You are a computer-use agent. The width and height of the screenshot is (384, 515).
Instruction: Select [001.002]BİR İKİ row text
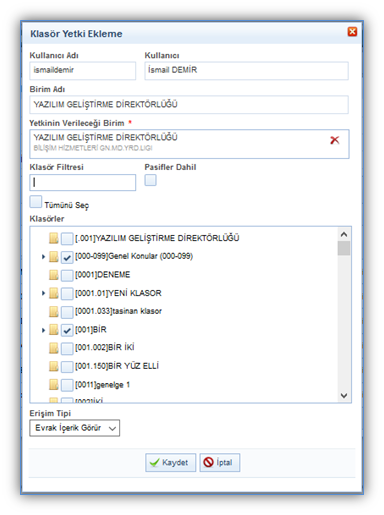pos(105,348)
